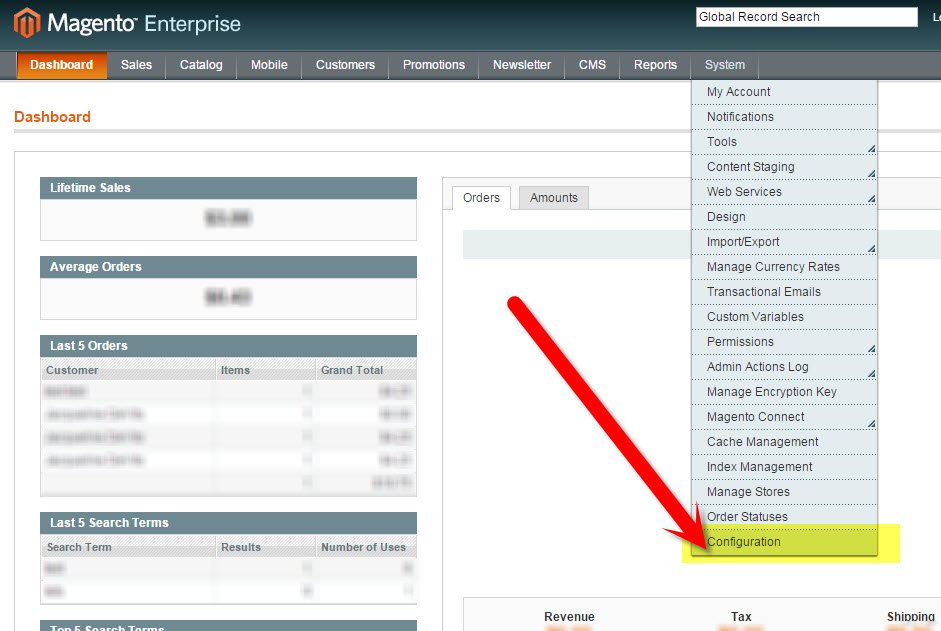Image resolution: width=941 pixels, height=631 pixels.
Task: Click the Average Orders panel heading
Action: [228, 267]
